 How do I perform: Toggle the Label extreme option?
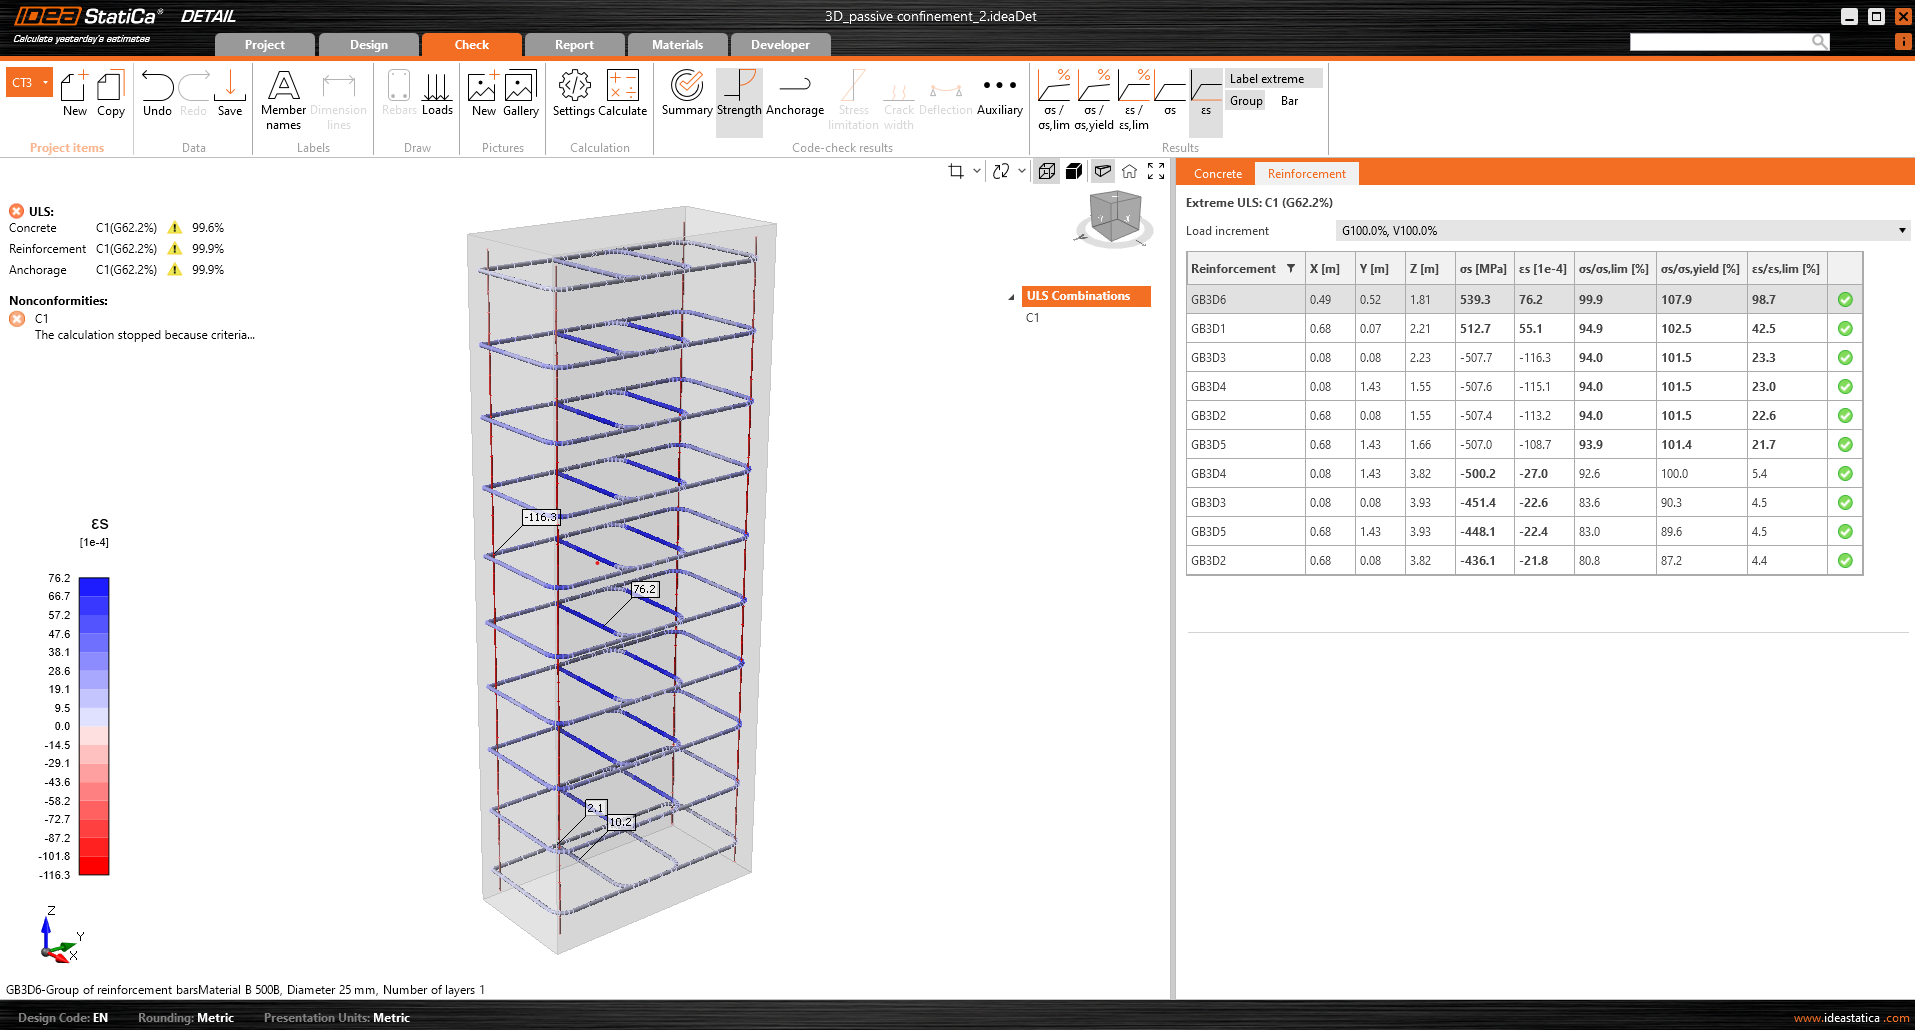(1266, 79)
